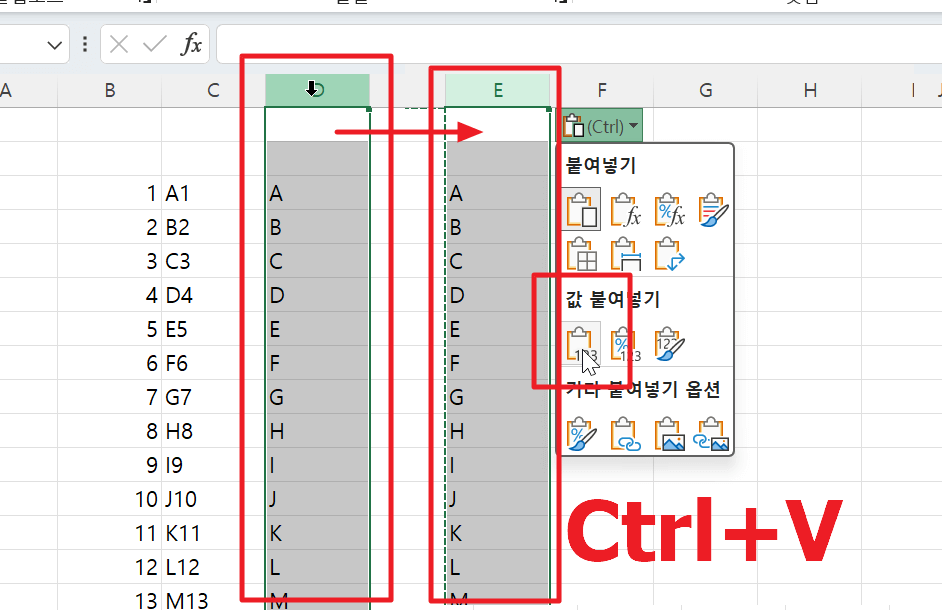
Task: Open the Paste Options (Ctrl) dropdown button
Action: tap(602, 126)
